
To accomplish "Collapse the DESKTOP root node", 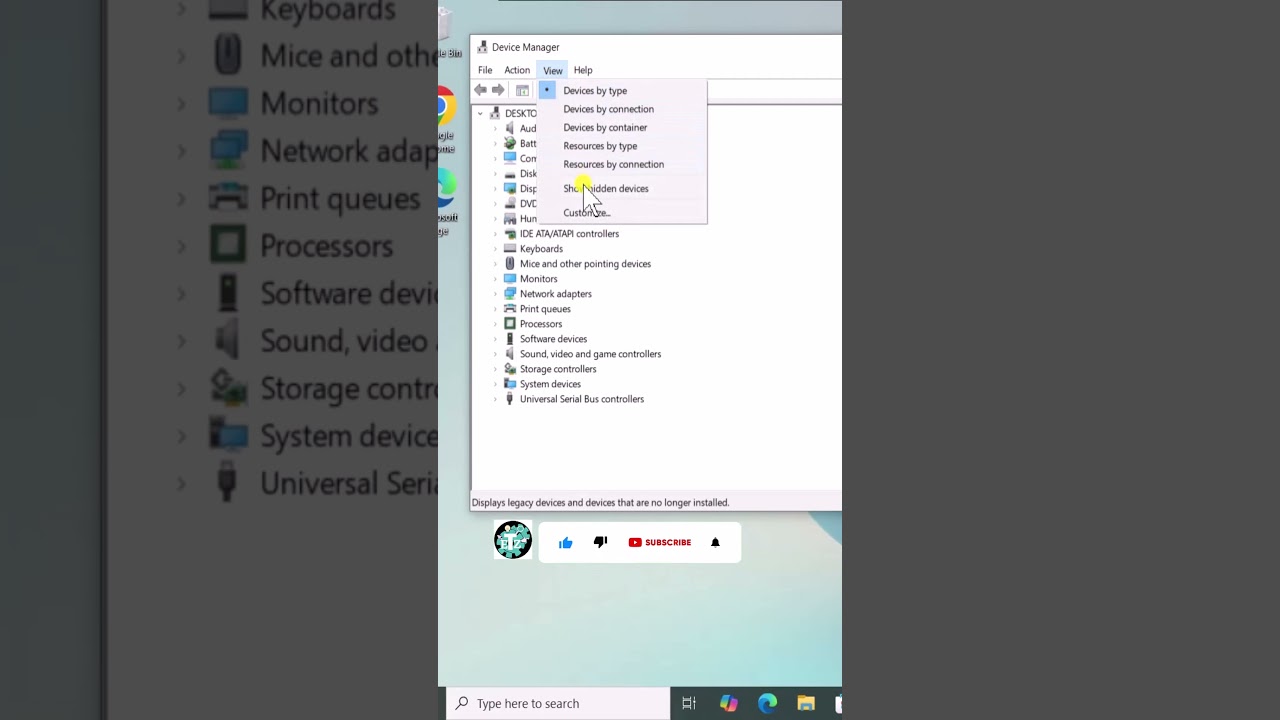I will 480,113.
